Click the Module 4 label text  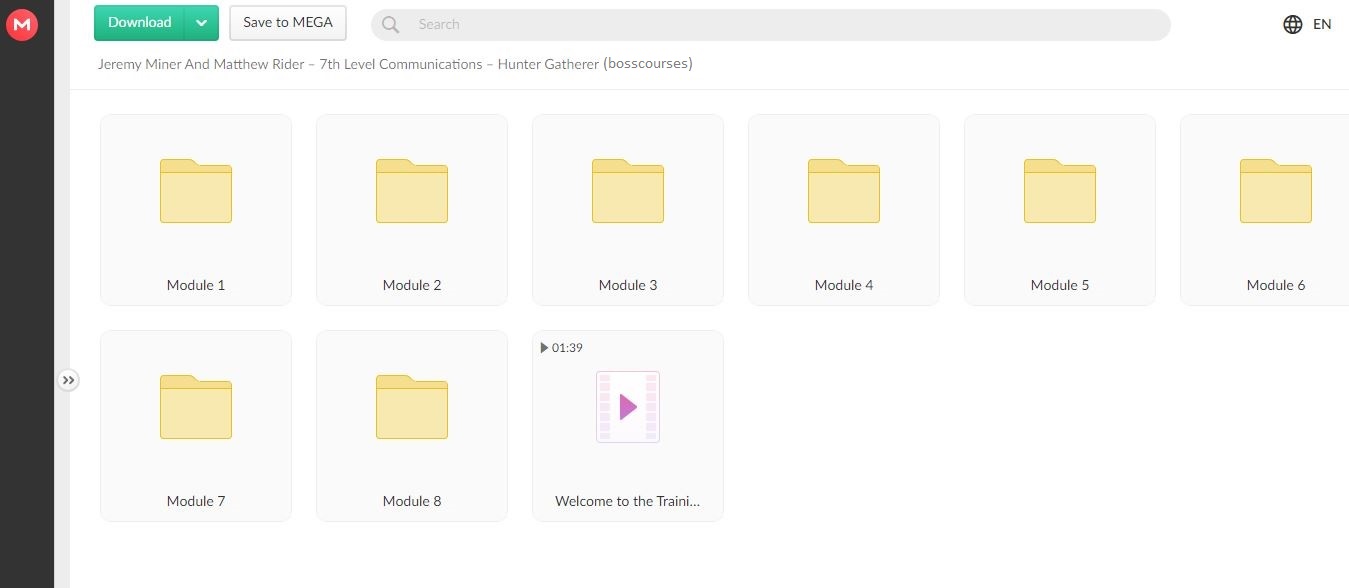844,285
